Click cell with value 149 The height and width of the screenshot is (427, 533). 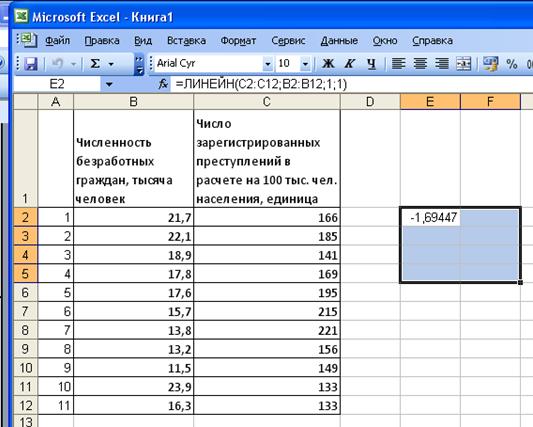[x=267, y=368]
